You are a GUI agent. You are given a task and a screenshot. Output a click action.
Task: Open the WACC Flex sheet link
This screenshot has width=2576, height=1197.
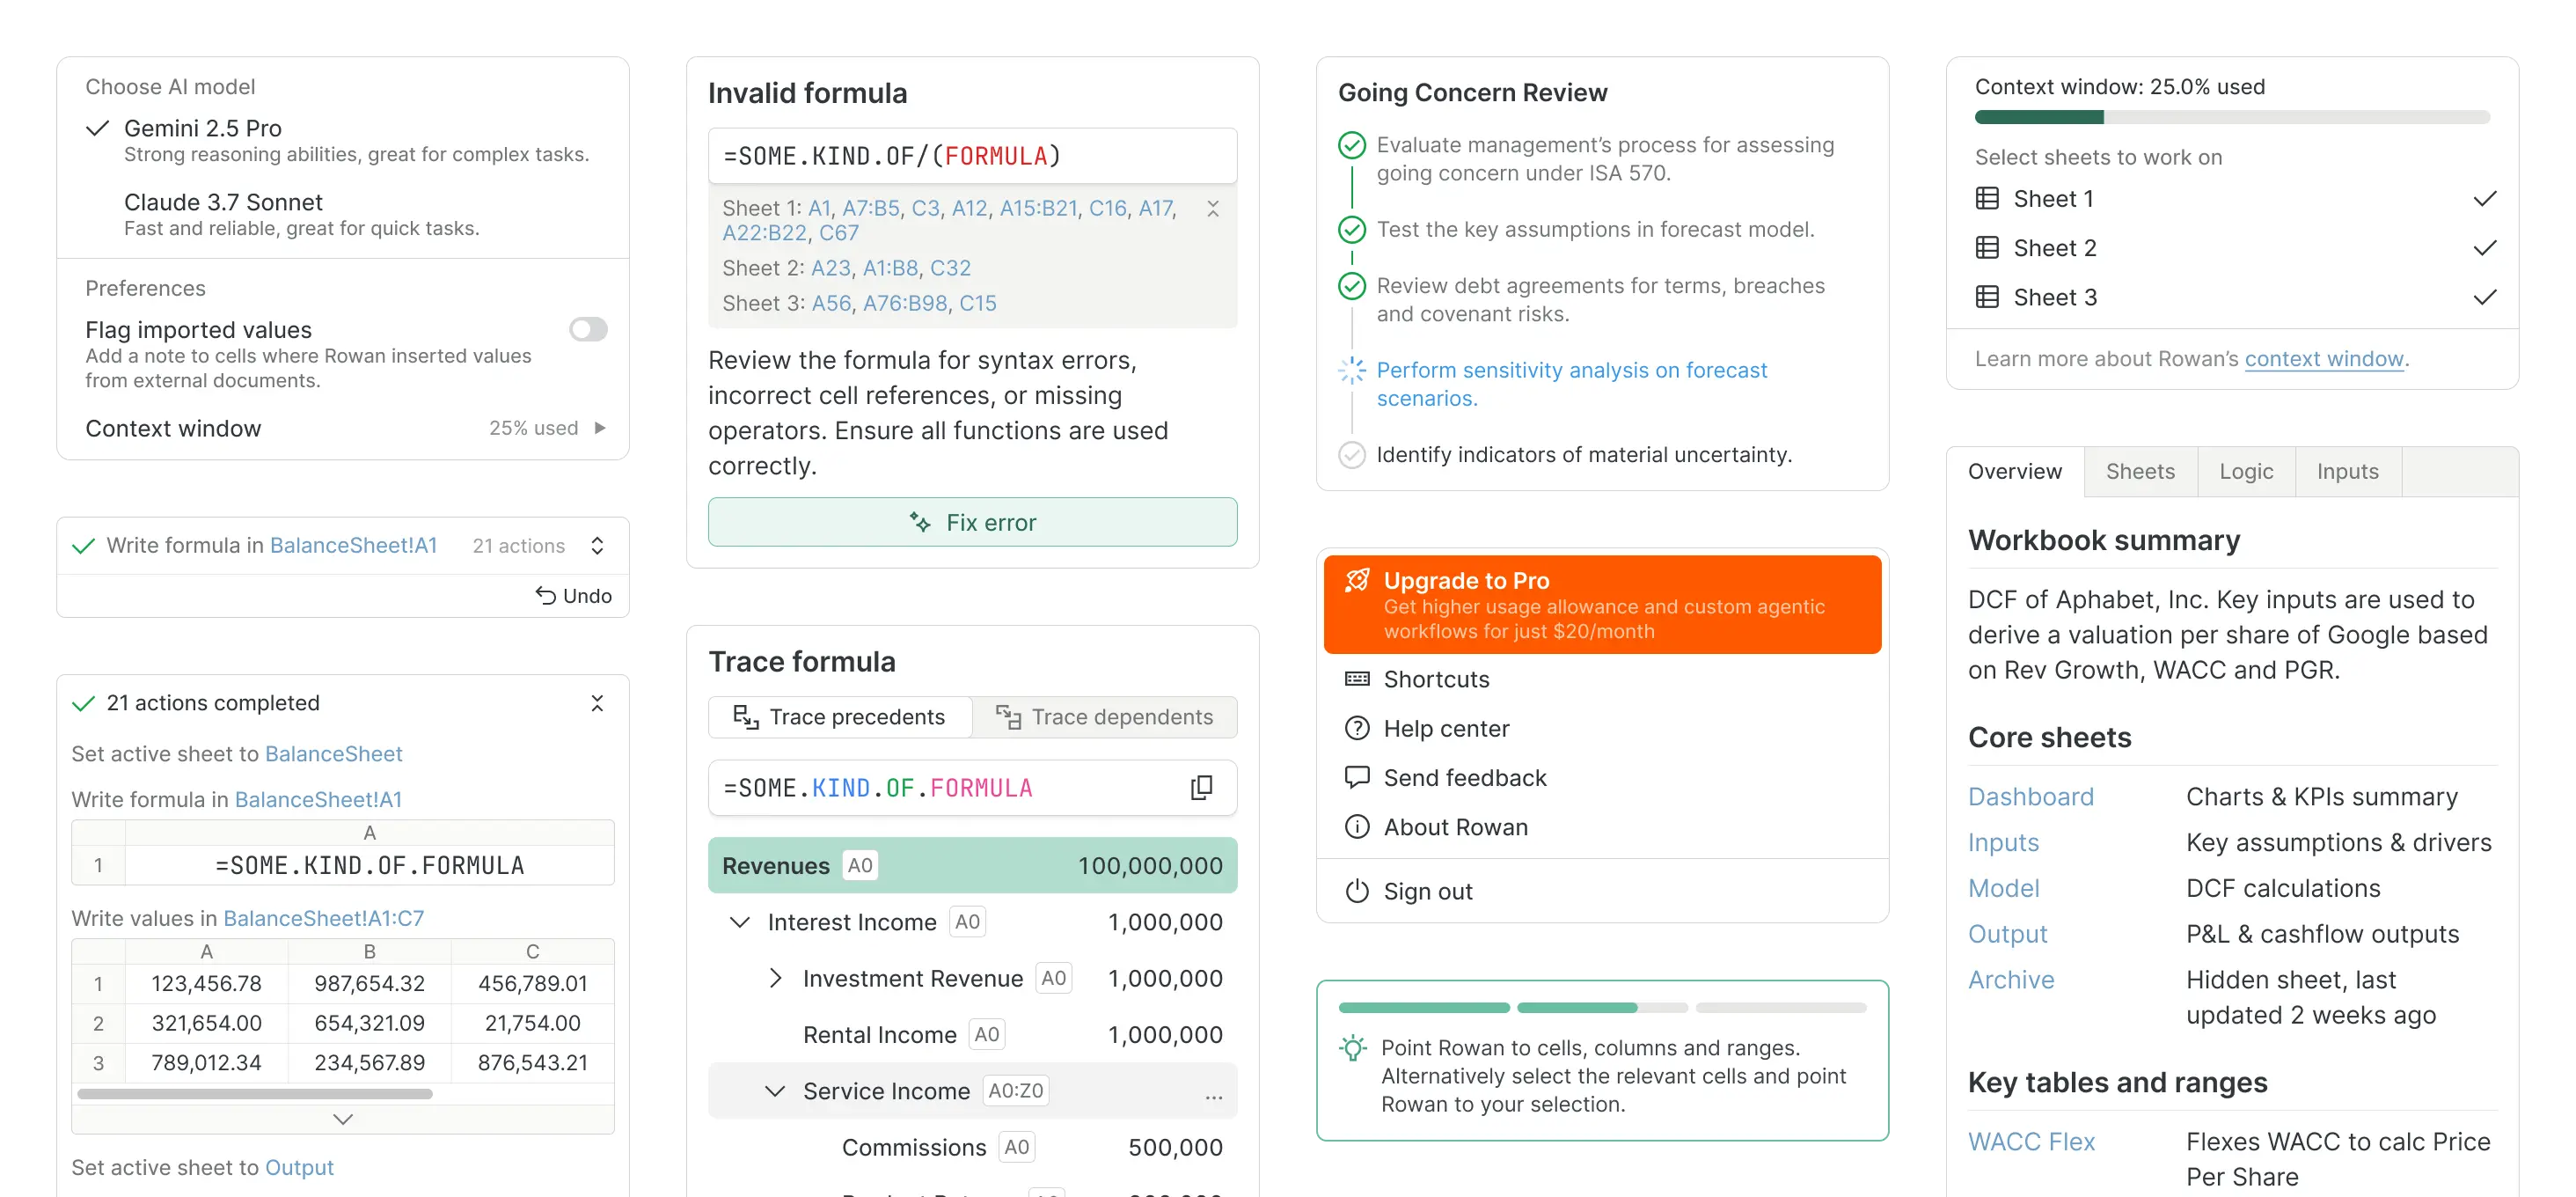tap(2031, 1141)
